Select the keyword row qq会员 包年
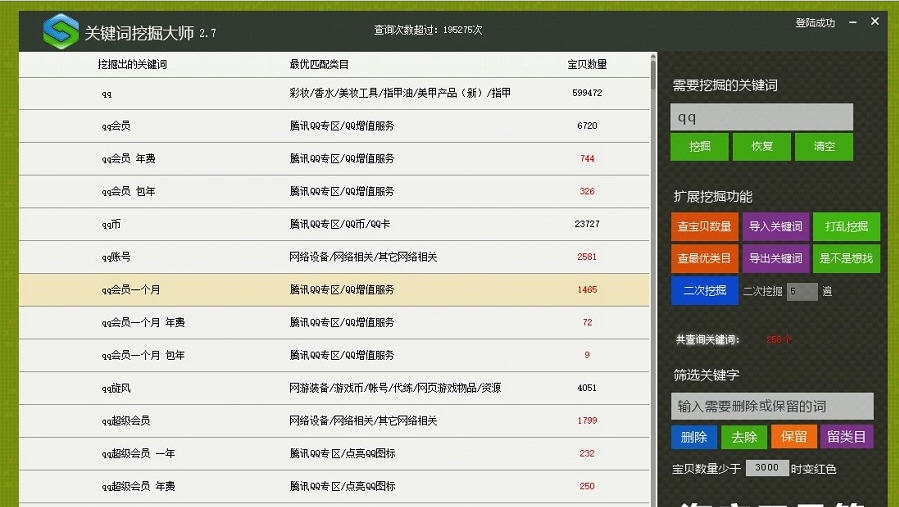 tap(334, 192)
